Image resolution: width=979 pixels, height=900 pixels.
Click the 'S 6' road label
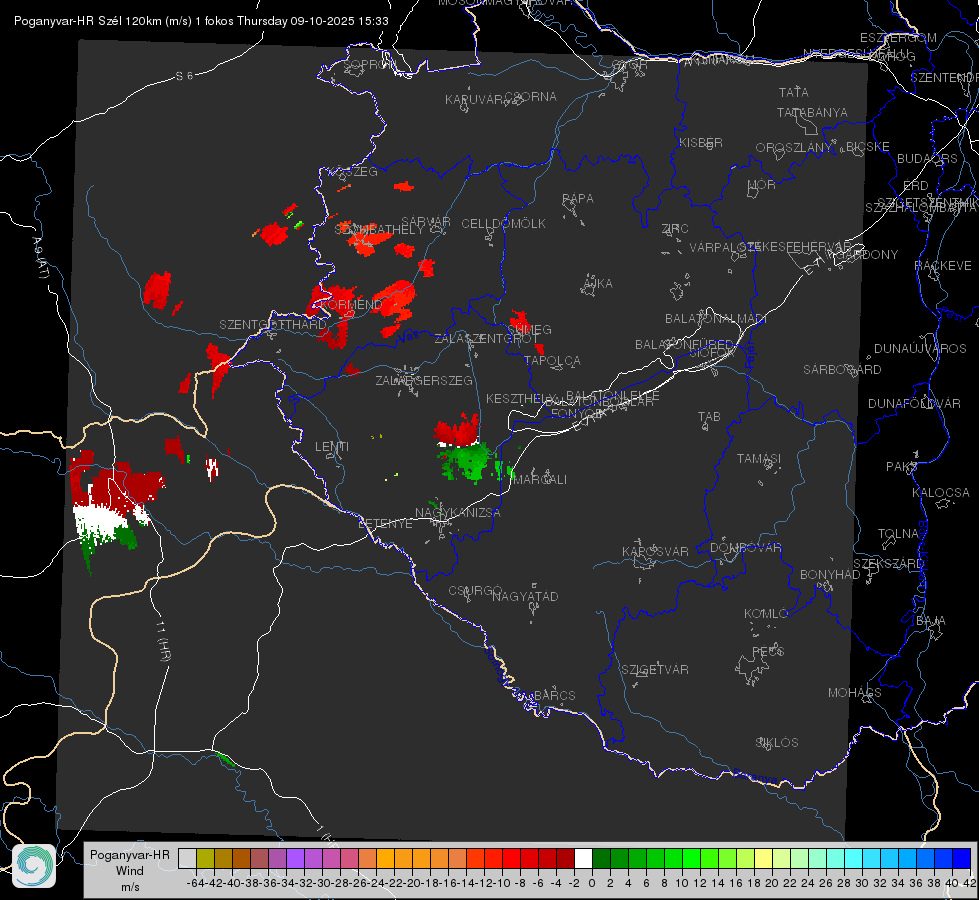[184, 76]
